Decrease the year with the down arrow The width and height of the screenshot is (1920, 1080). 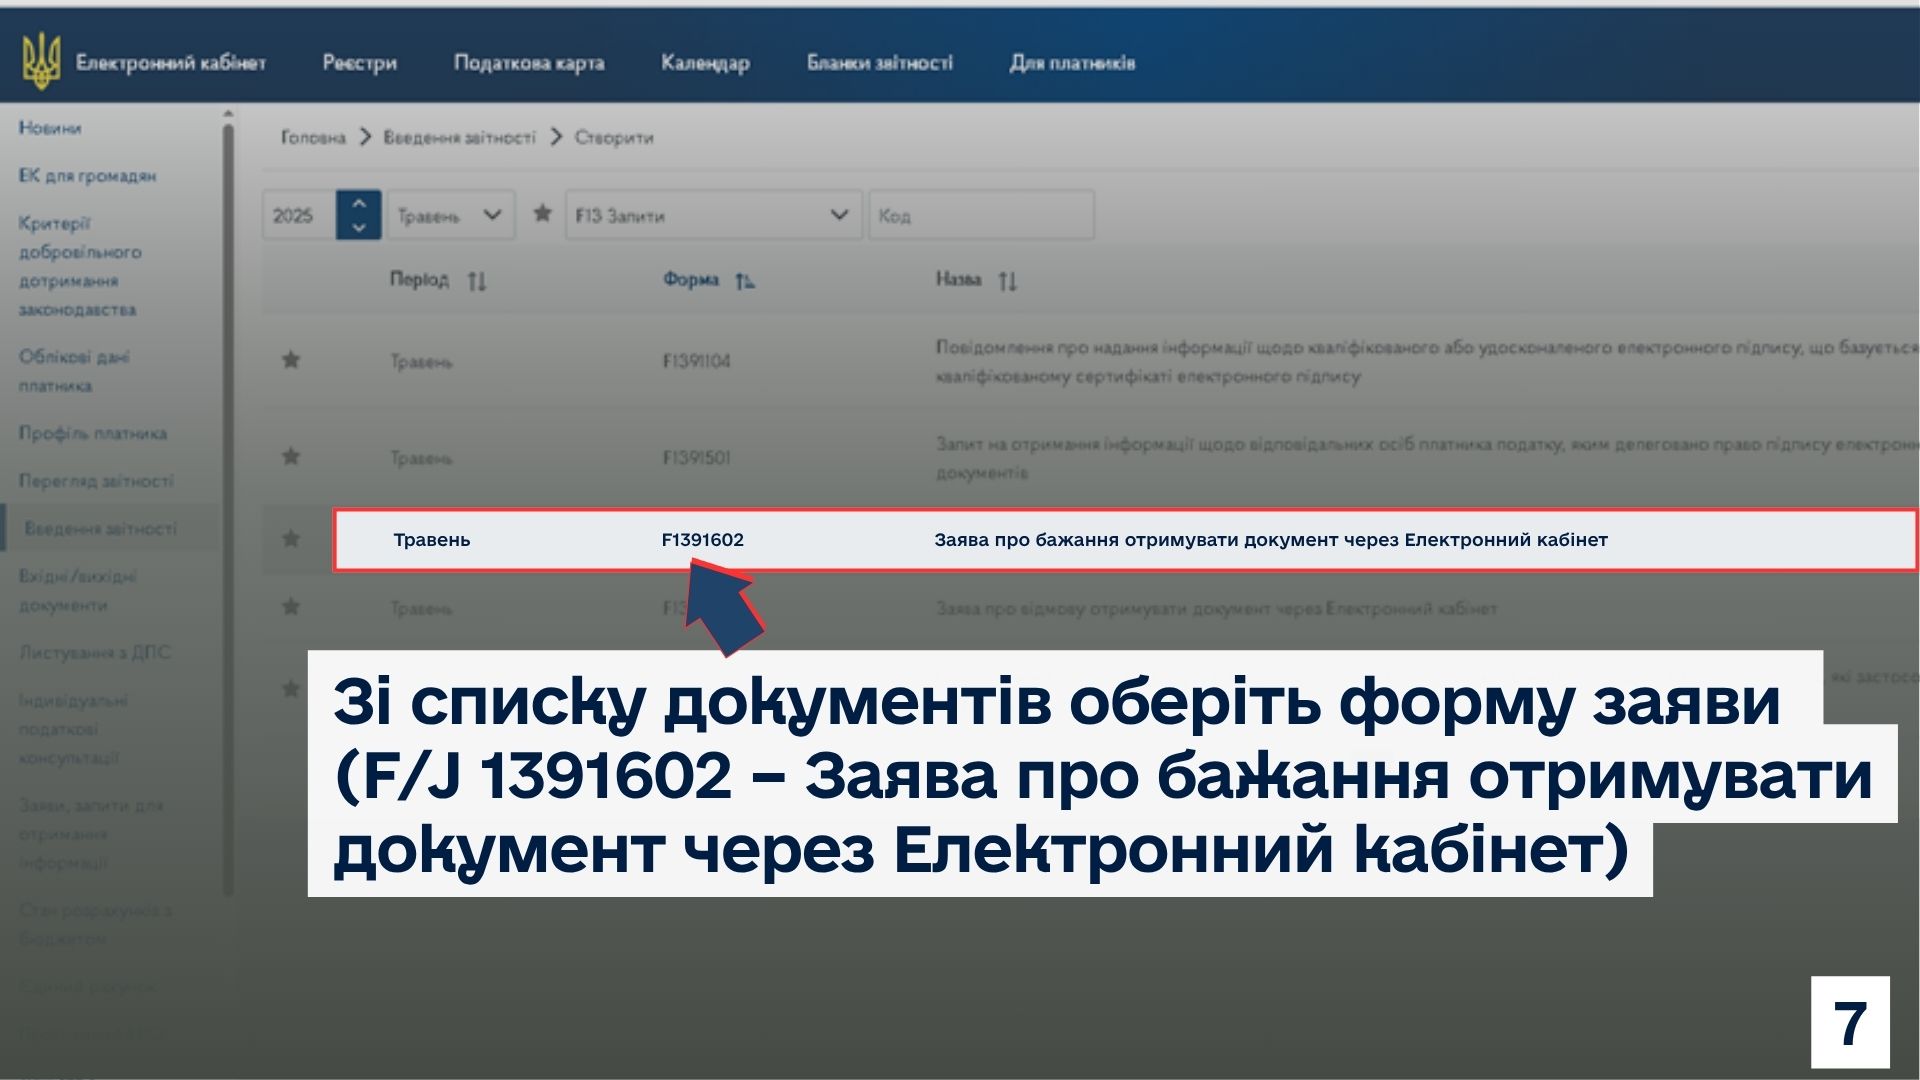(x=359, y=228)
